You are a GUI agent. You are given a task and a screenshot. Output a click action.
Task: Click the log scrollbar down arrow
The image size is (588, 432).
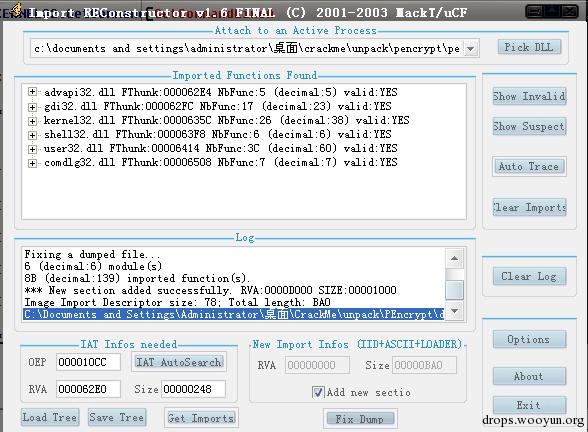454,311
